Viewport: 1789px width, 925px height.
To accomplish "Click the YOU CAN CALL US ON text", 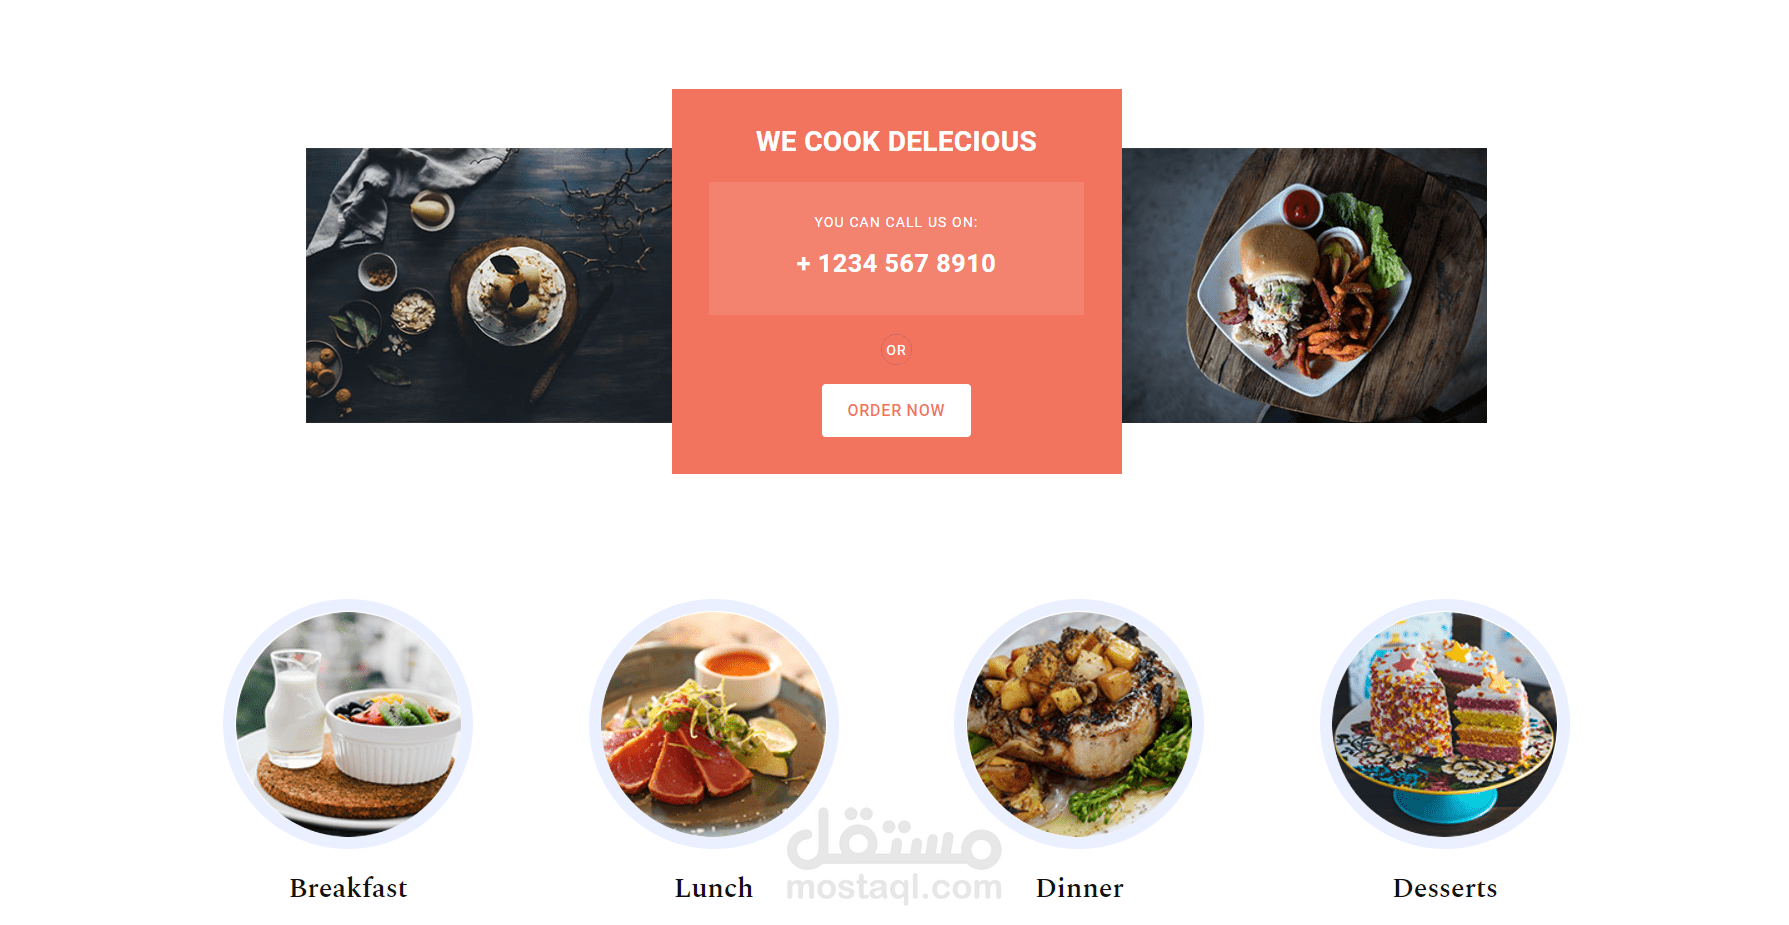I will (x=896, y=222).
